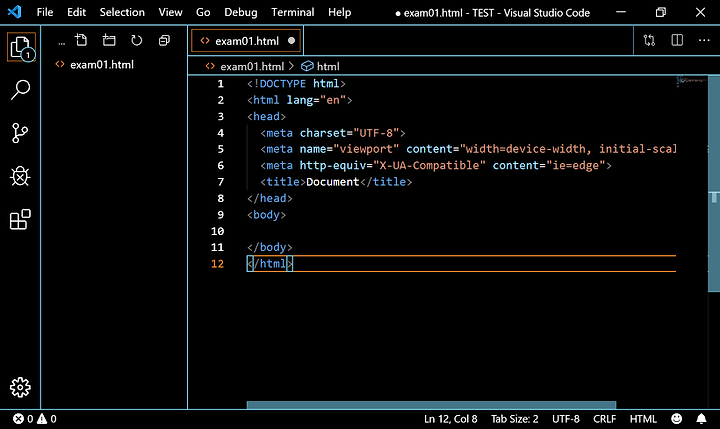Open the Edit menu
This screenshot has width=720, height=429.
[76, 12]
